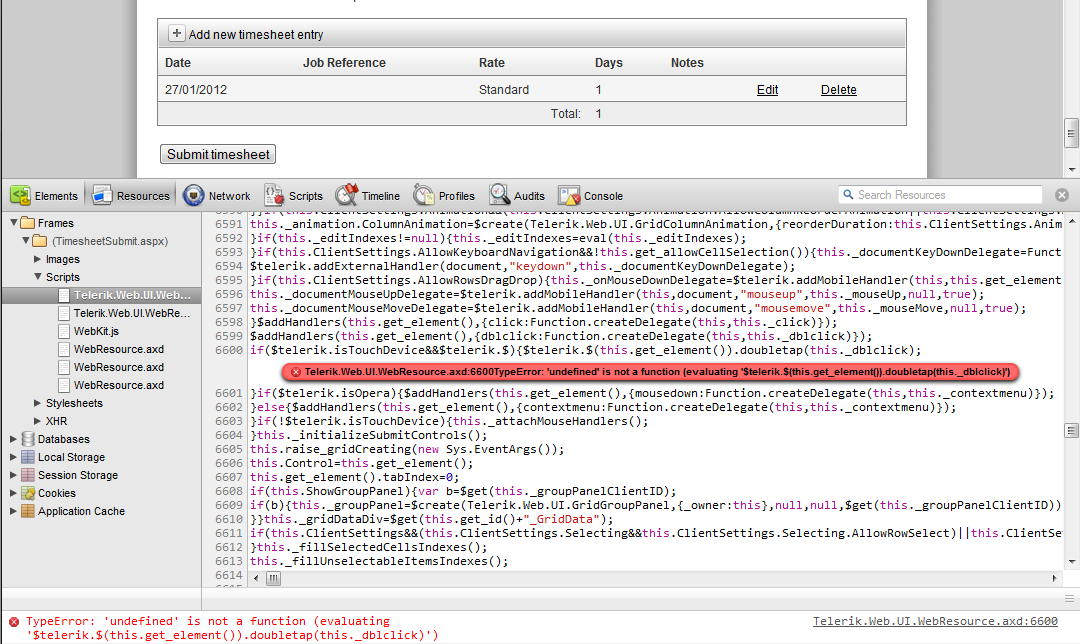The height and width of the screenshot is (644, 1080).
Task: Expand the Local Storage node
Action: point(13,457)
